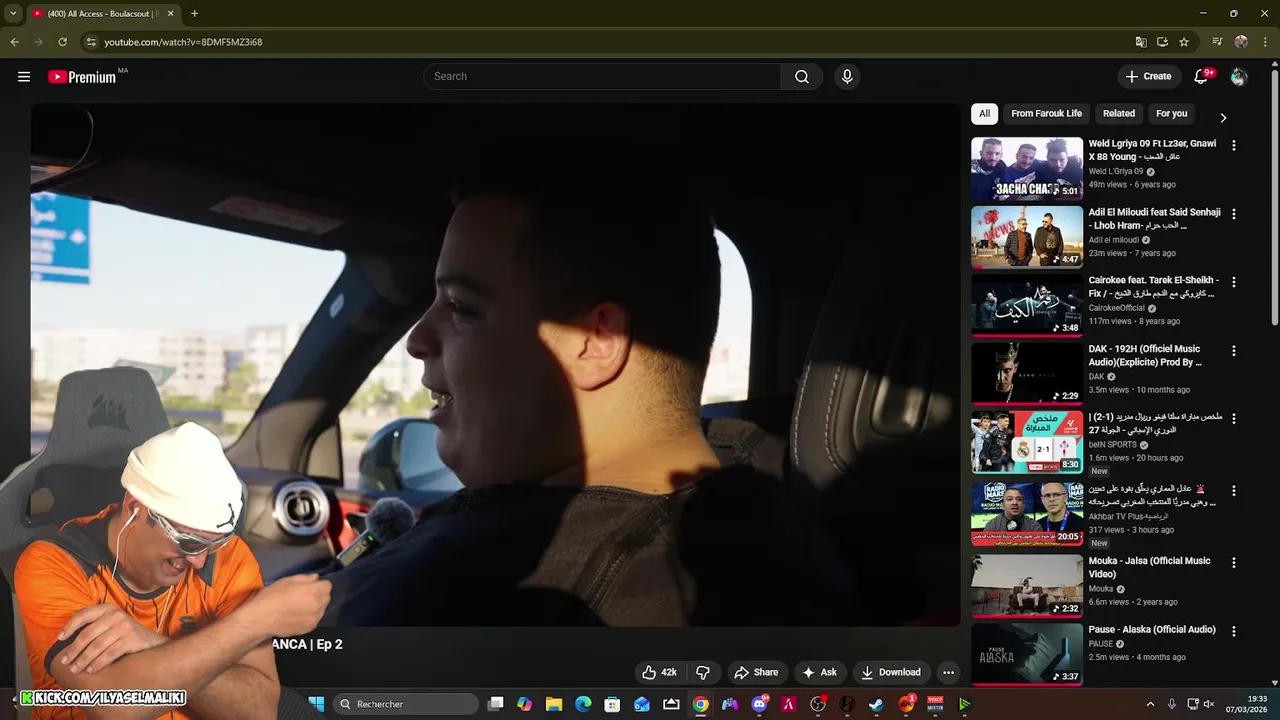Open Discord from the taskbar

tap(759, 704)
